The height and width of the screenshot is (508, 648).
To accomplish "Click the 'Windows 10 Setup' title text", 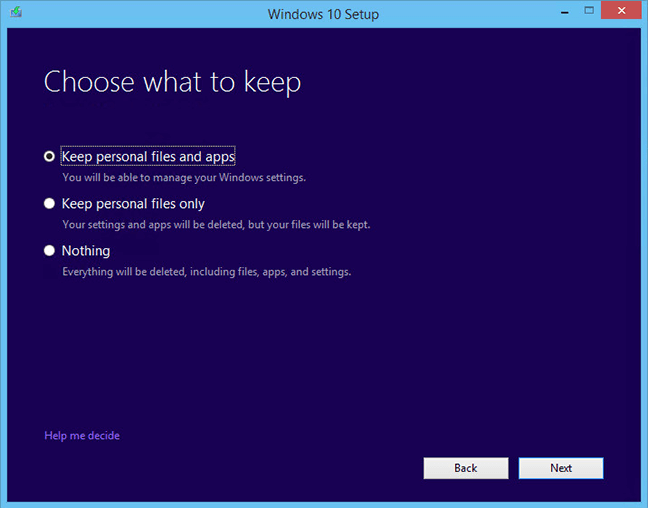I will pos(323,14).
